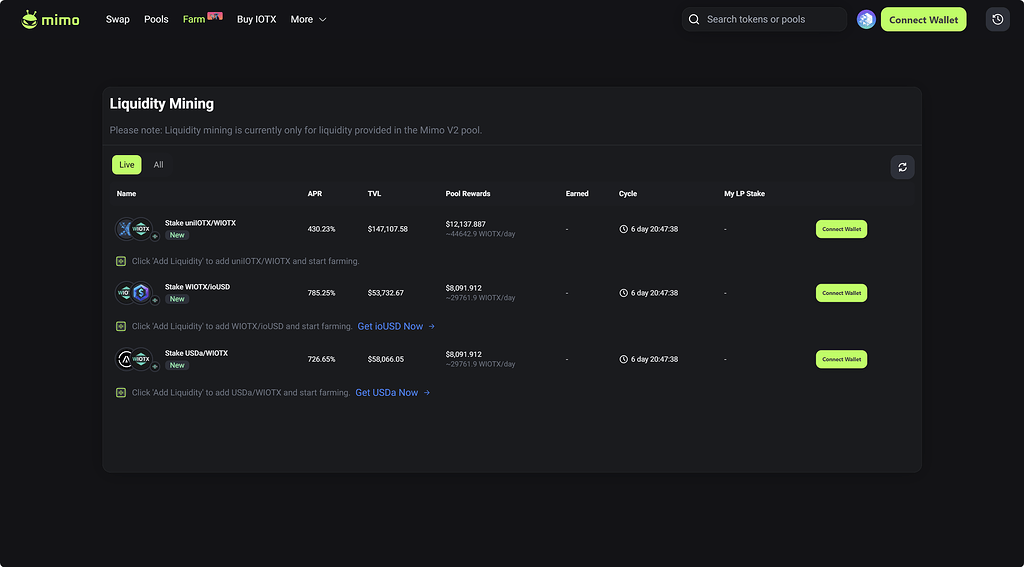Go to the Pools menu item
The width and height of the screenshot is (1024, 567).
pyautogui.click(x=156, y=19)
